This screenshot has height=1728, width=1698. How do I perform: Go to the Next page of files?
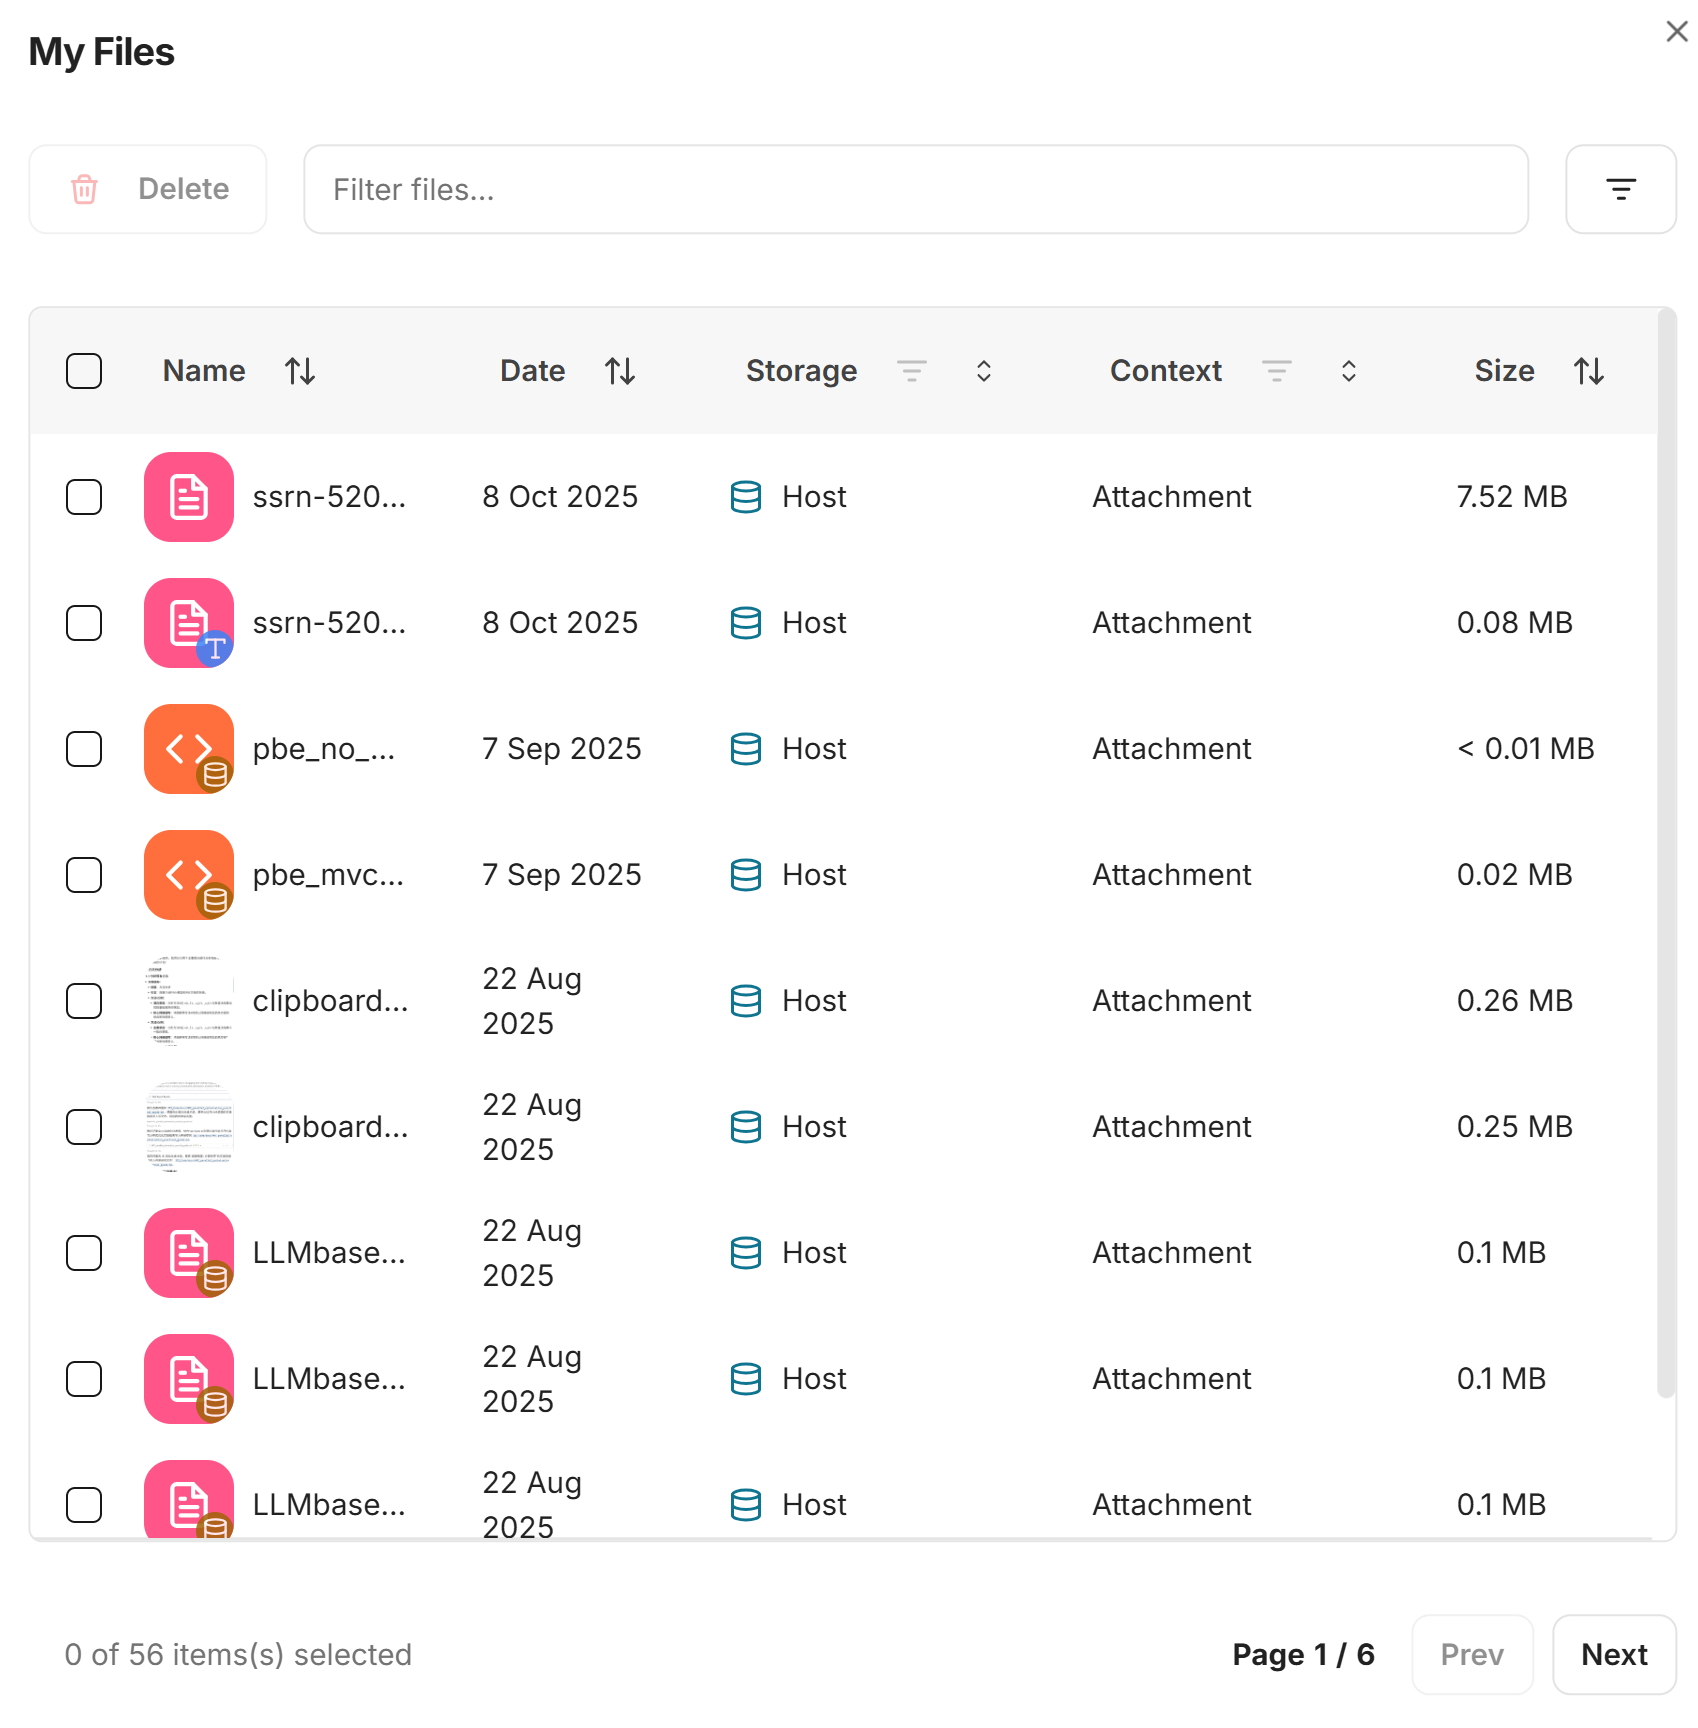(1613, 1654)
